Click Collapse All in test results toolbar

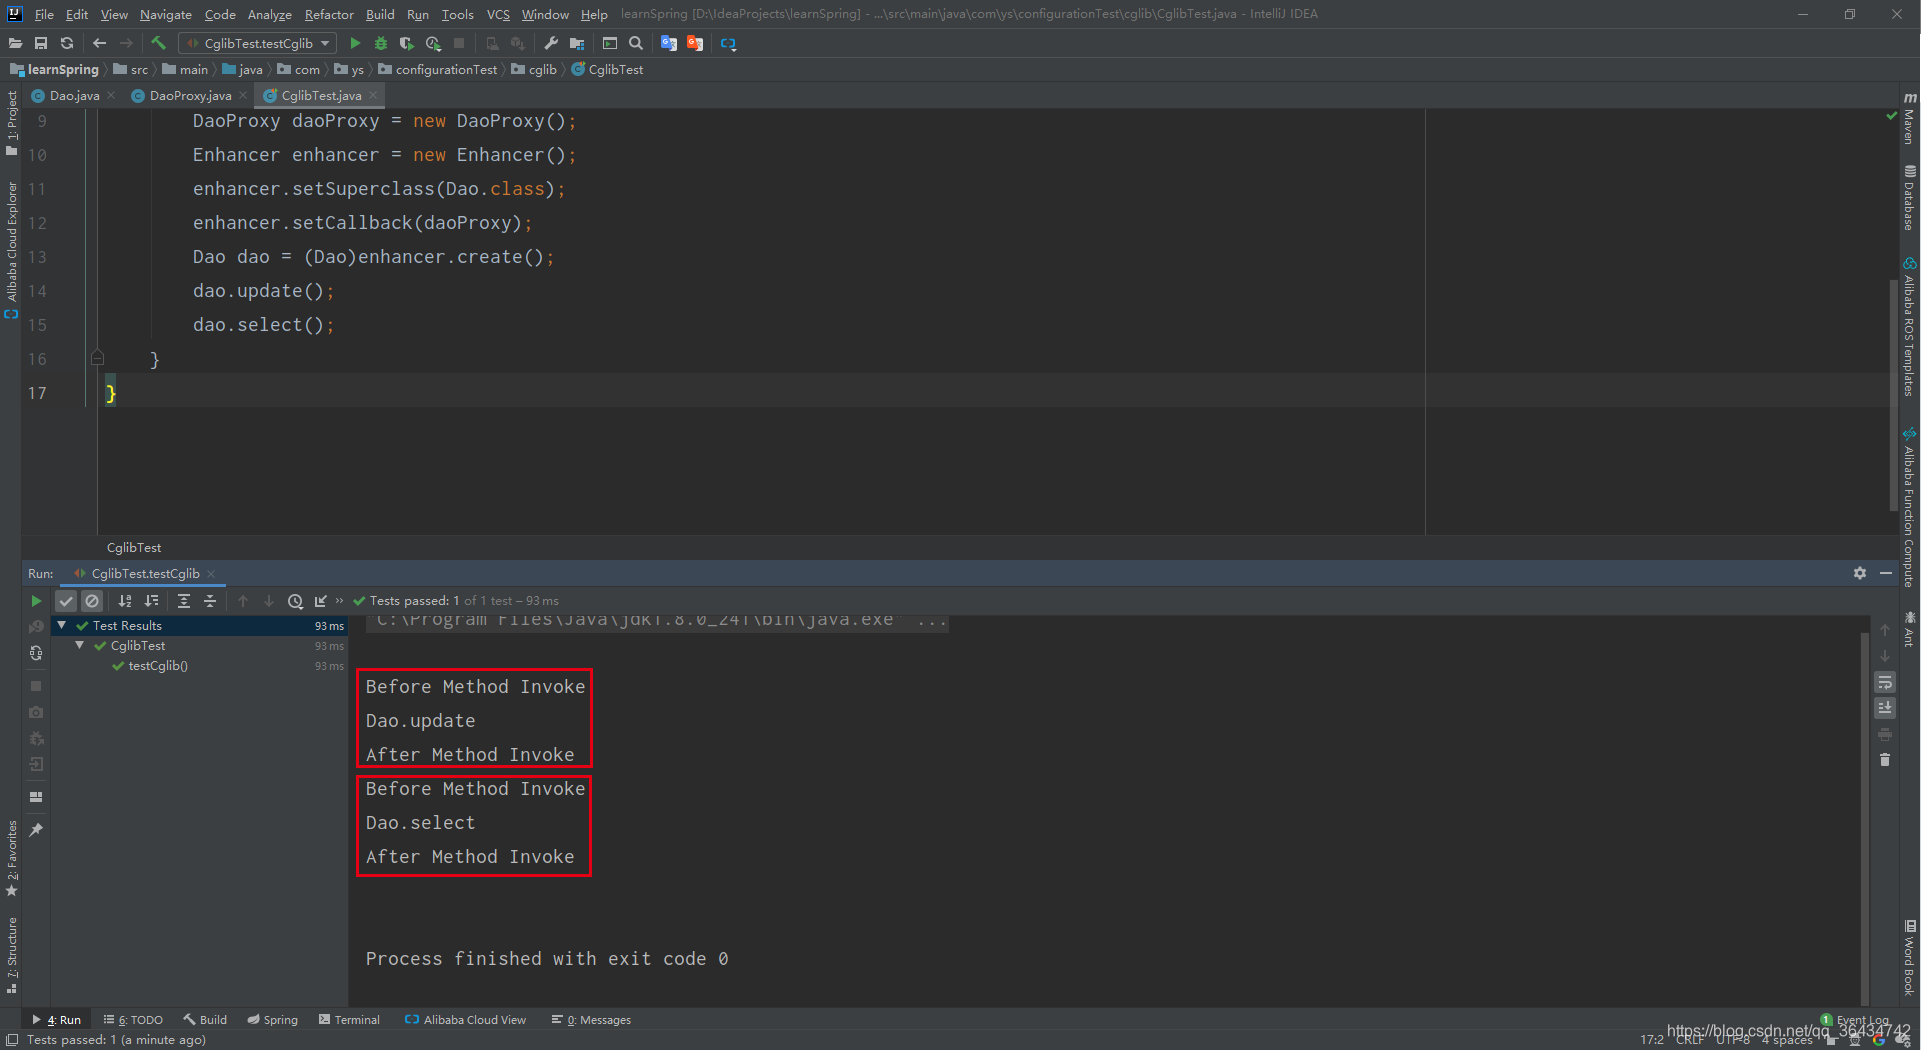(210, 601)
